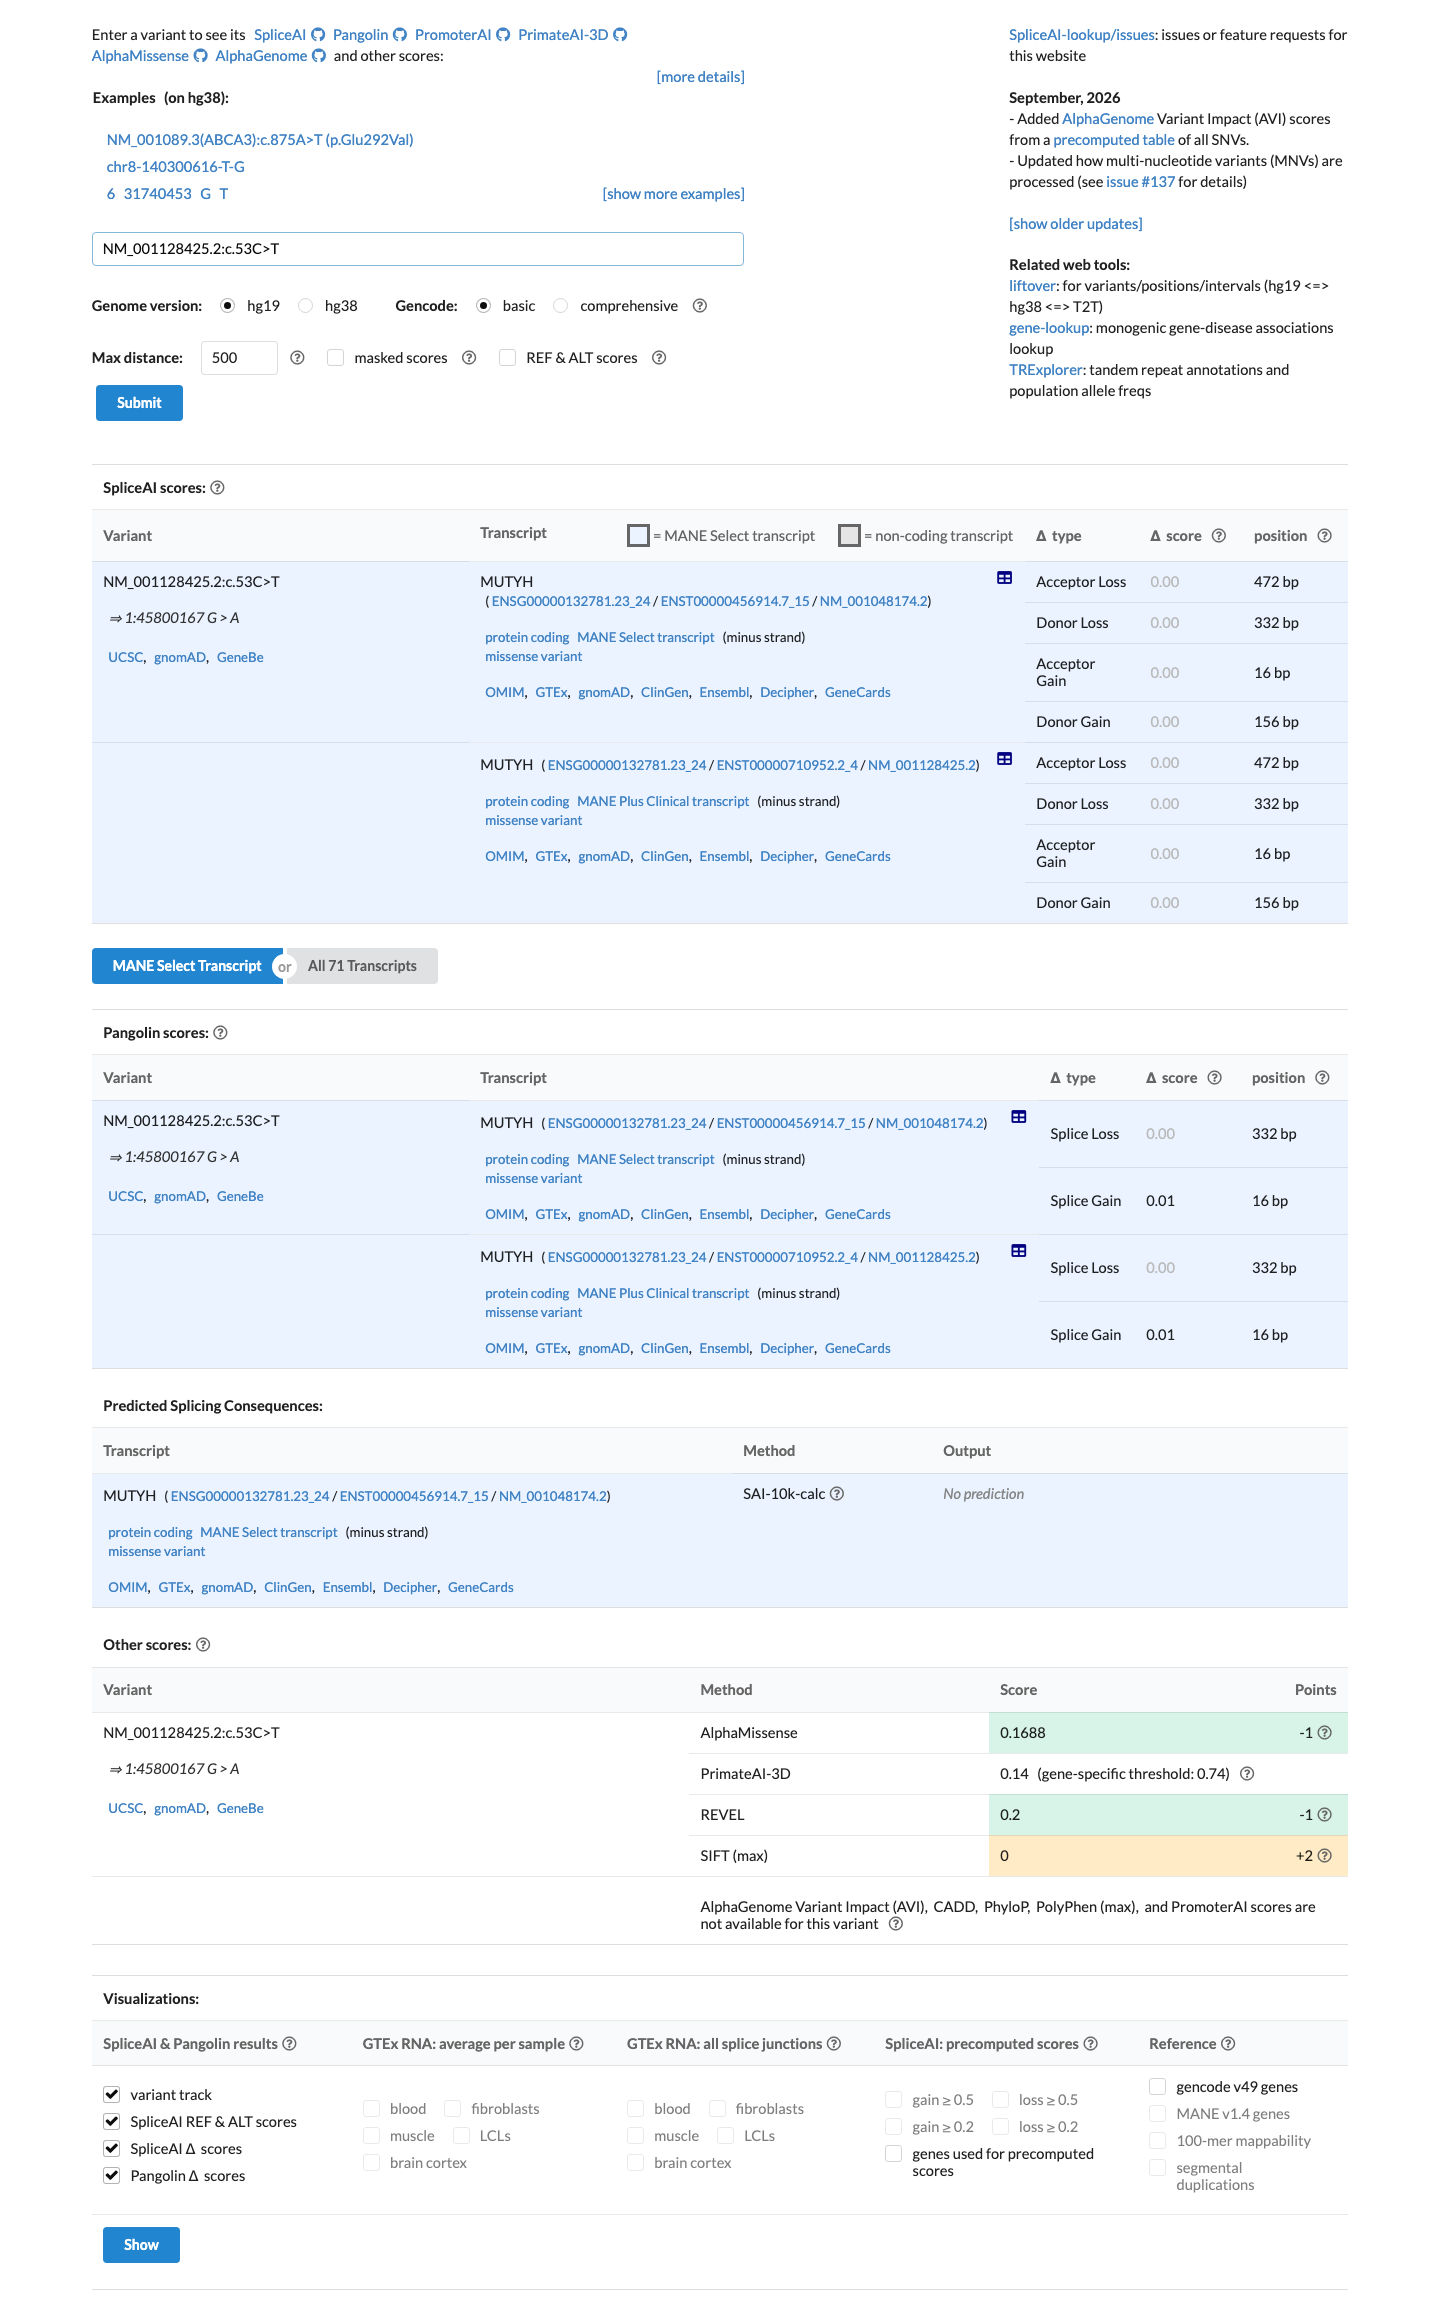Click PrimateAI-3D threshold help icon
This screenshot has width=1454, height=2319.
click(x=1247, y=1774)
